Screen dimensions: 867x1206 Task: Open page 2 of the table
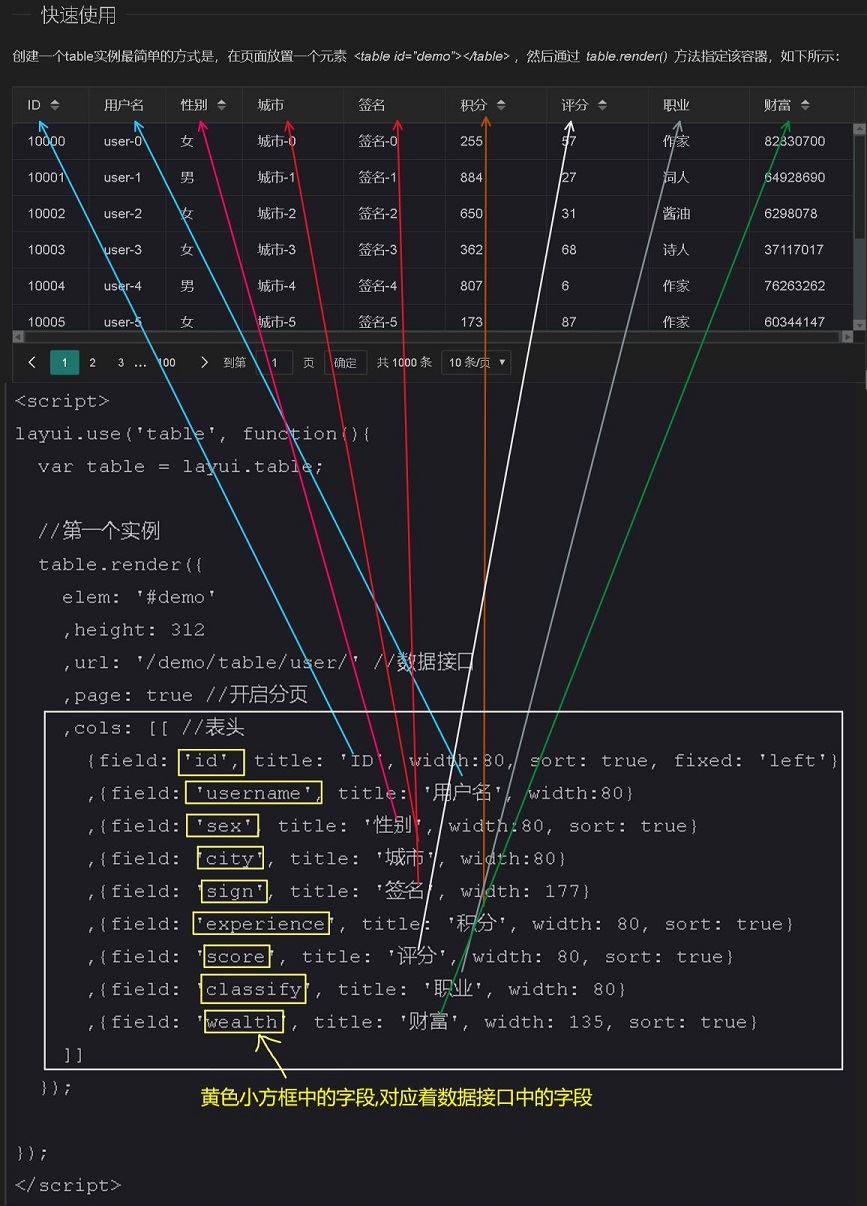(x=92, y=362)
